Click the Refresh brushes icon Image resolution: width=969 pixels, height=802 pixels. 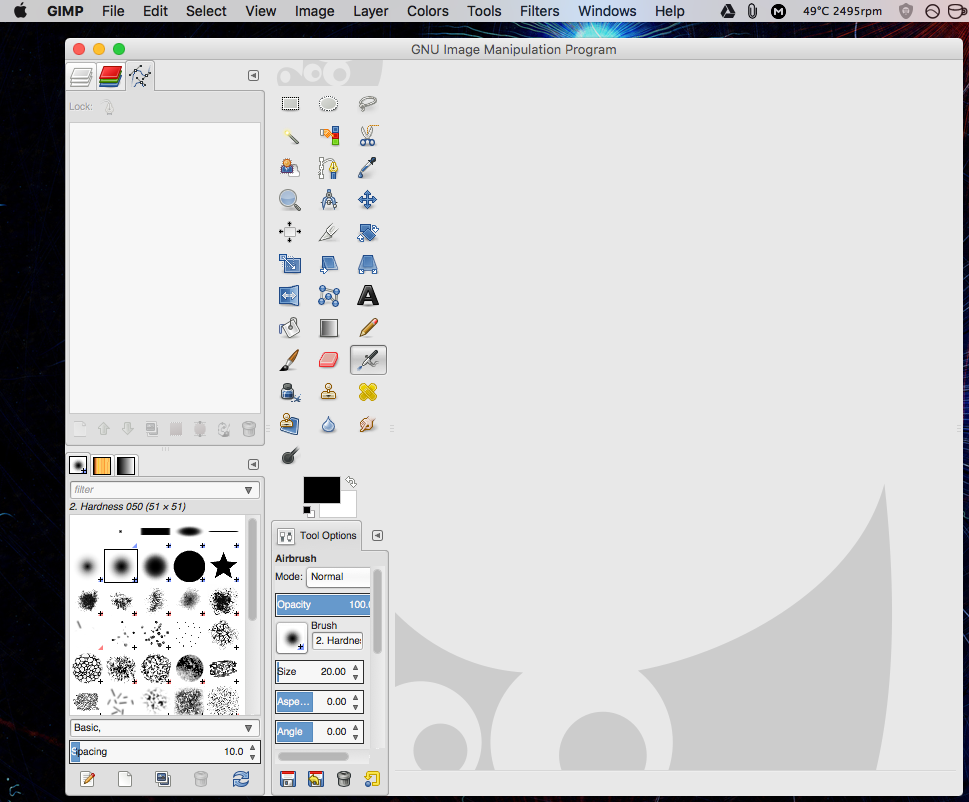pos(240,778)
